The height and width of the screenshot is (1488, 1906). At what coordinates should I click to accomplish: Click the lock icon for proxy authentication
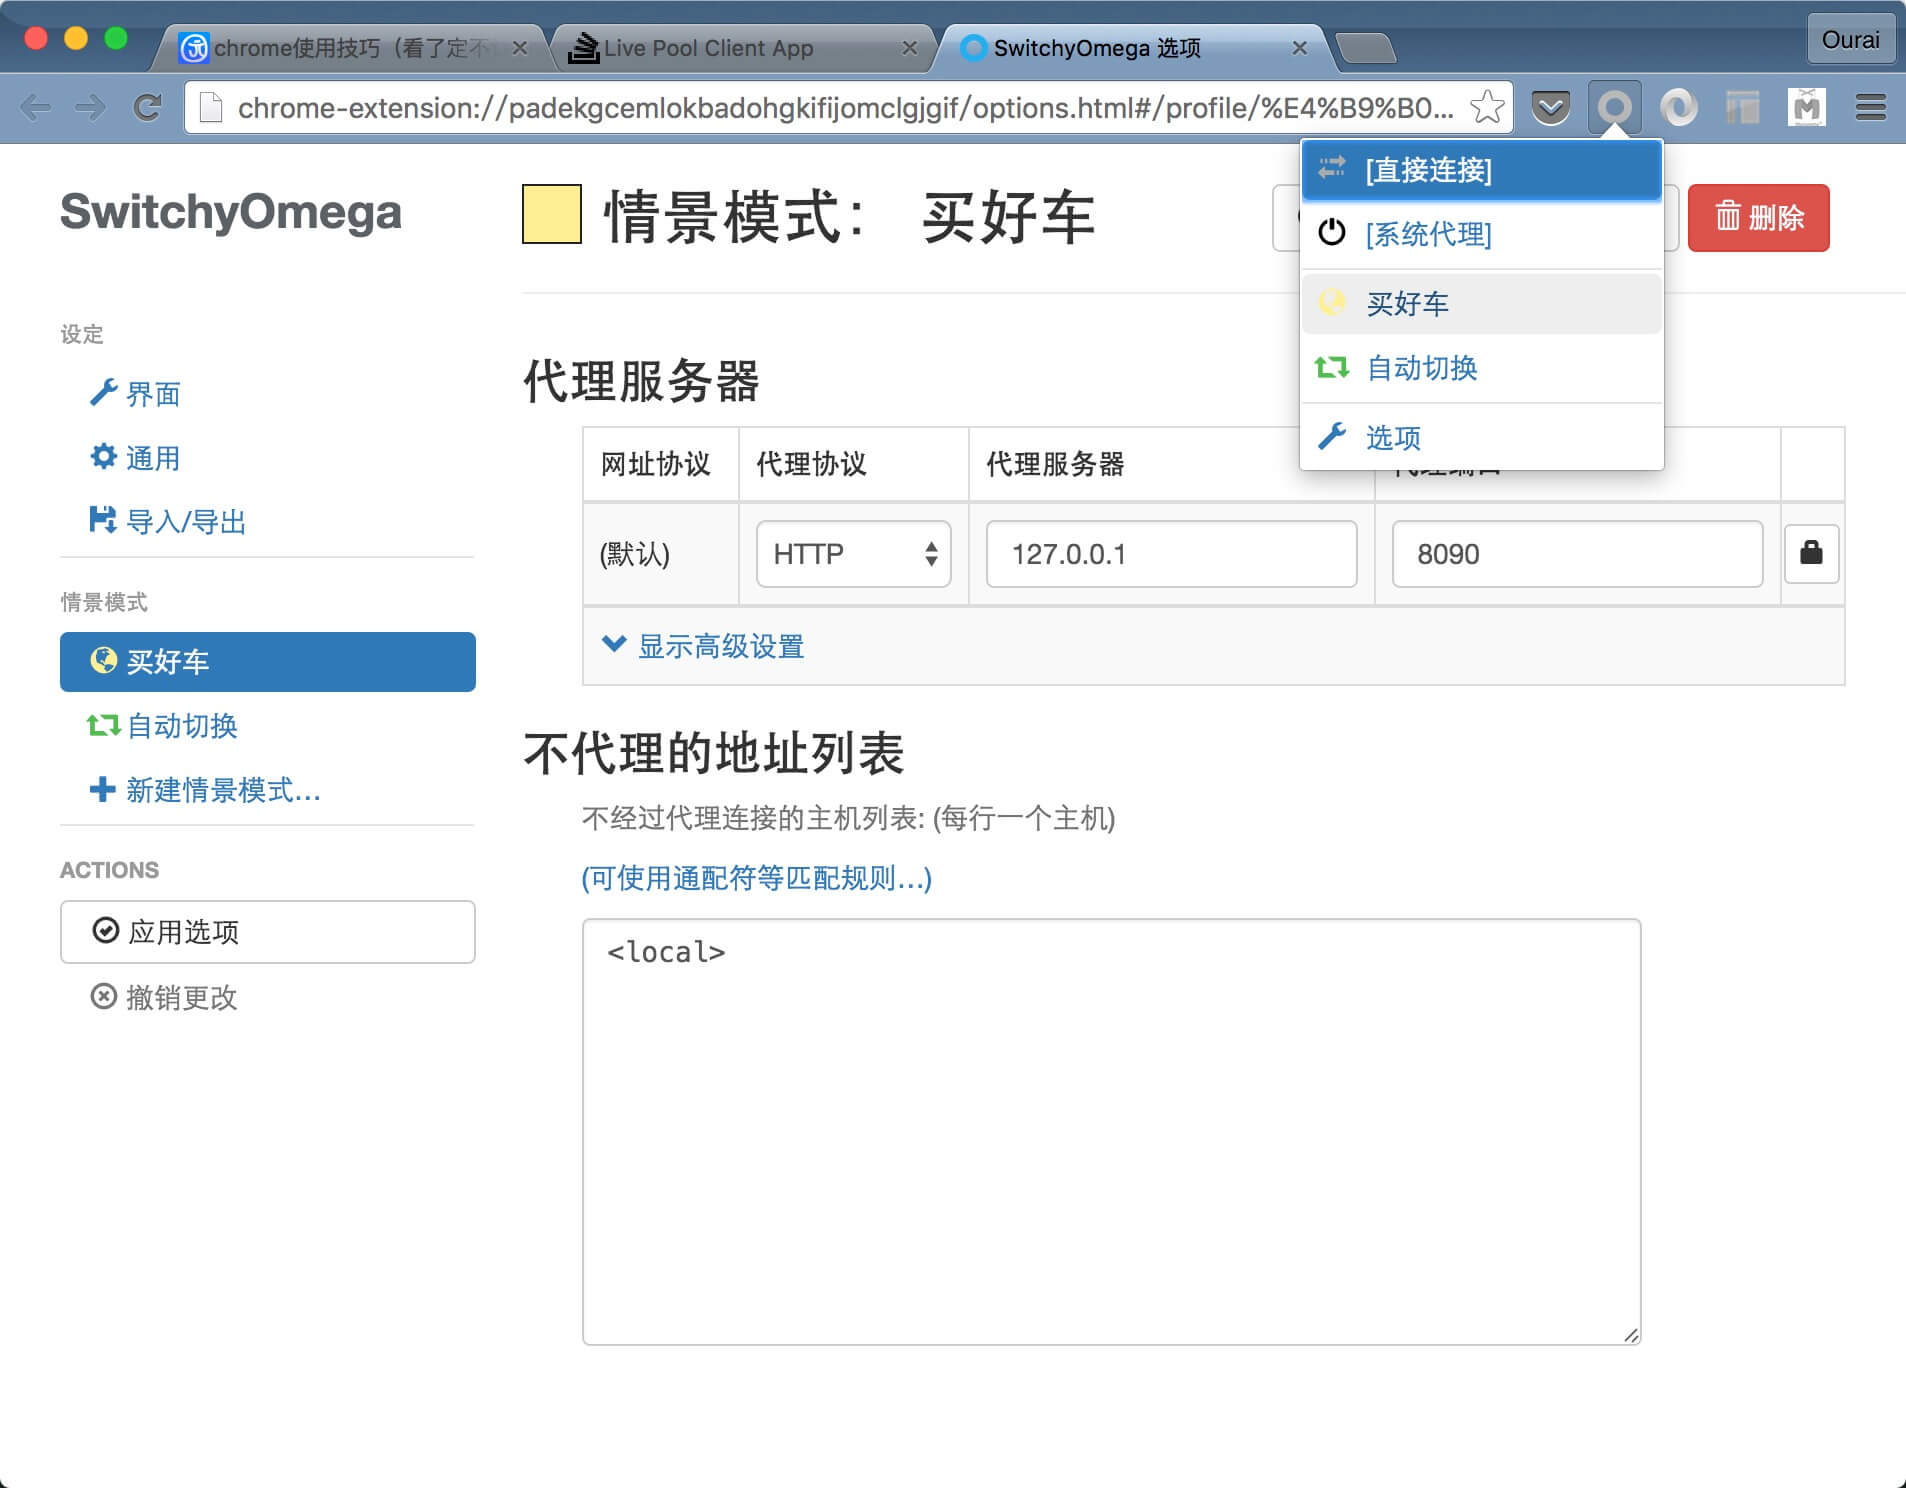click(x=1811, y=553)
